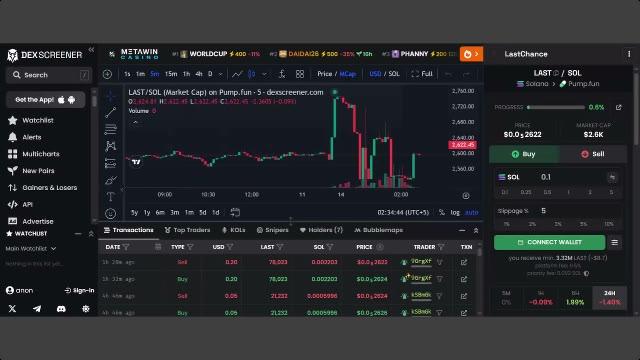Click the MetaWin Casino banner
Viewport: 640px width, 360px height.
[139, 54]
